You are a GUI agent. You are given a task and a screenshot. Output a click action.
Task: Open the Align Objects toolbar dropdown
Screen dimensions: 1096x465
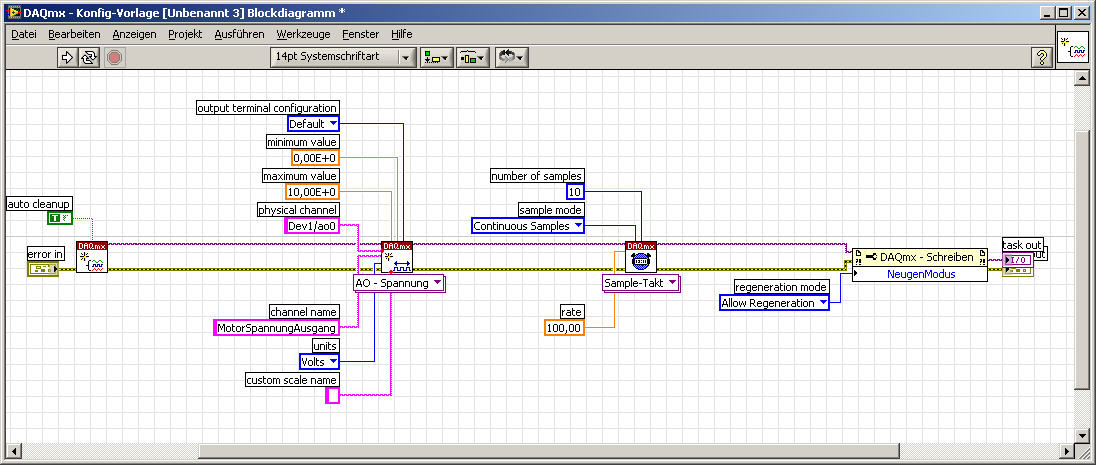pos(437,57)
